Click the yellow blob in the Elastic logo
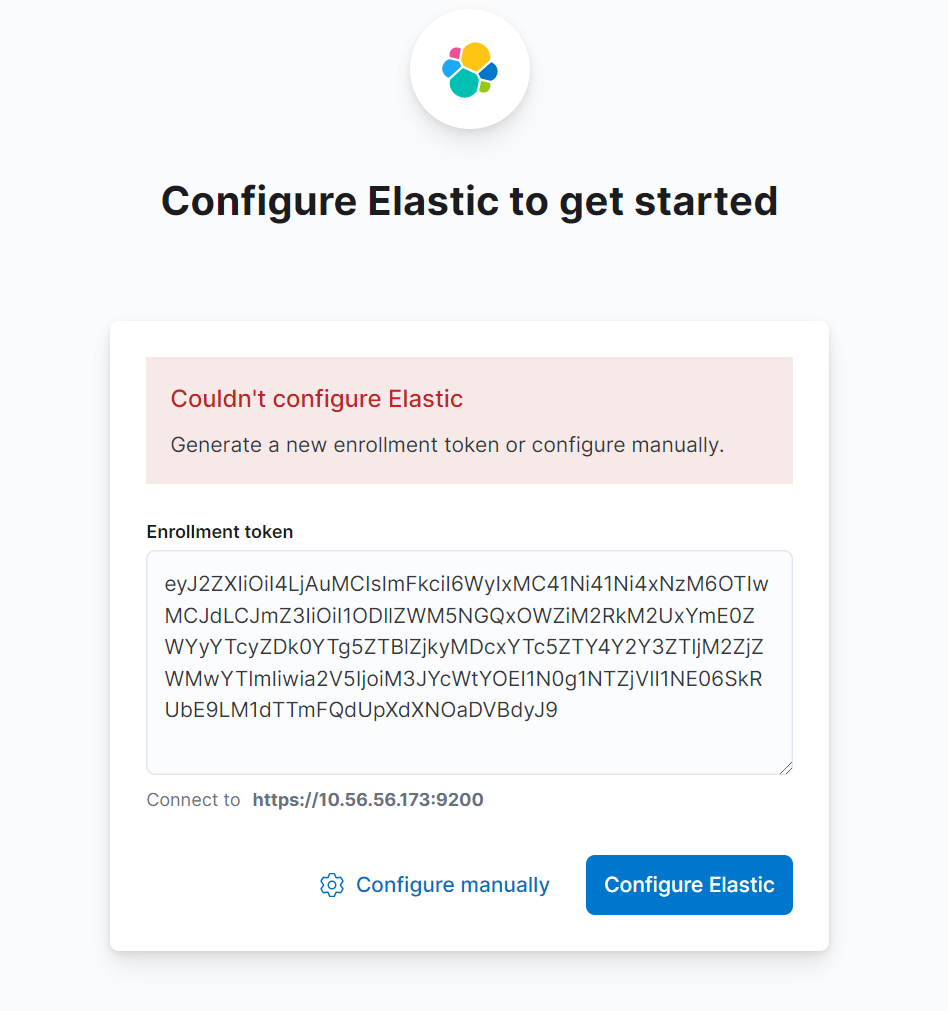The width and height of the screenshot is (948, 1011). [475, 56]
